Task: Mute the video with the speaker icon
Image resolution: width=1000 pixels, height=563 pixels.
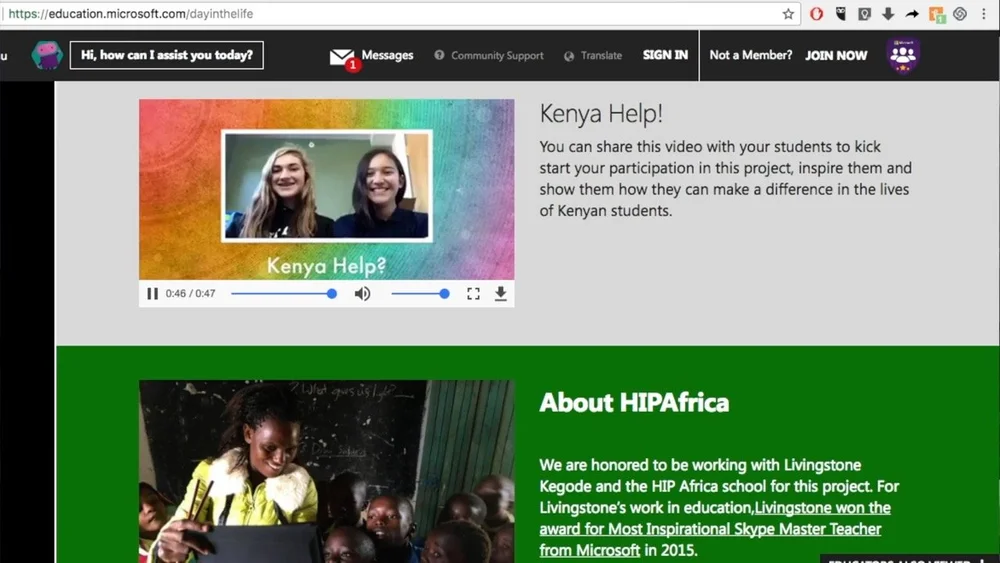Action: 362,293
